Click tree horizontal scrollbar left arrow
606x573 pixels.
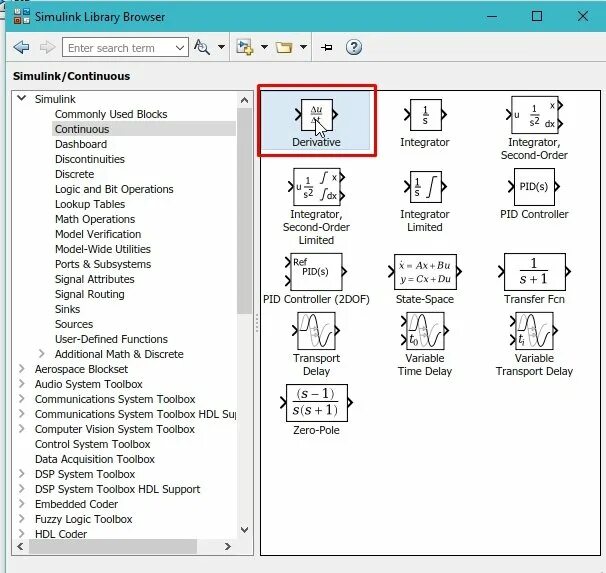click(x=20, y=546)
